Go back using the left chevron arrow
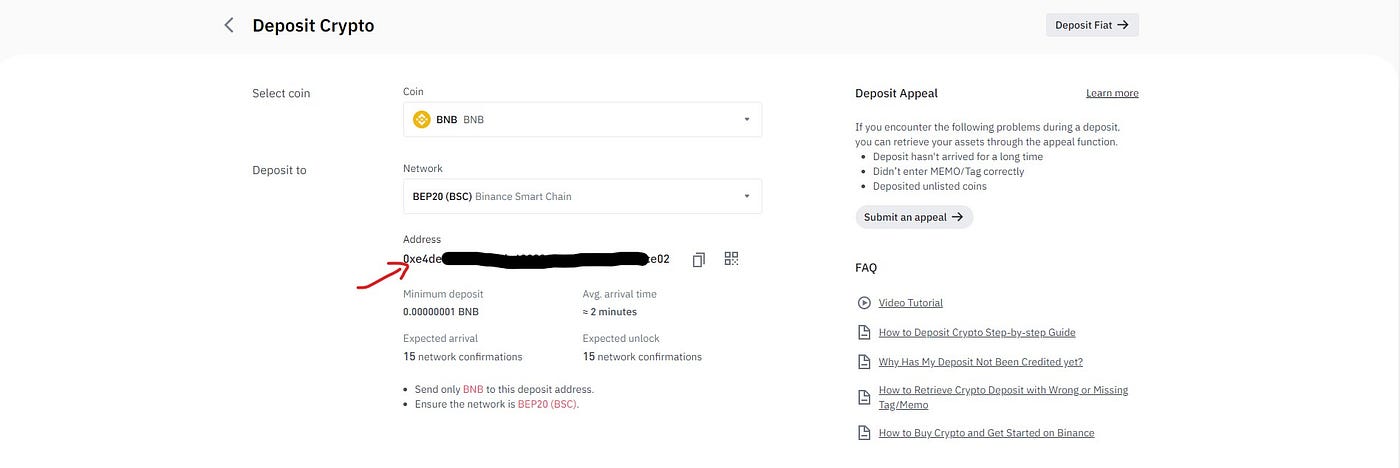Screen dimensions: 1400x468 point(229,25)
